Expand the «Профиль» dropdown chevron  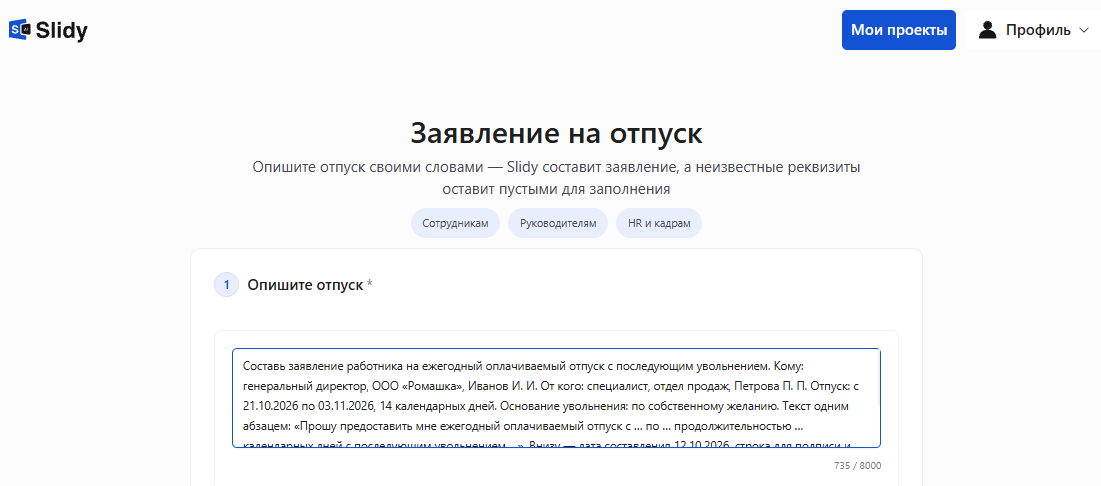(x=1084, y=31)
